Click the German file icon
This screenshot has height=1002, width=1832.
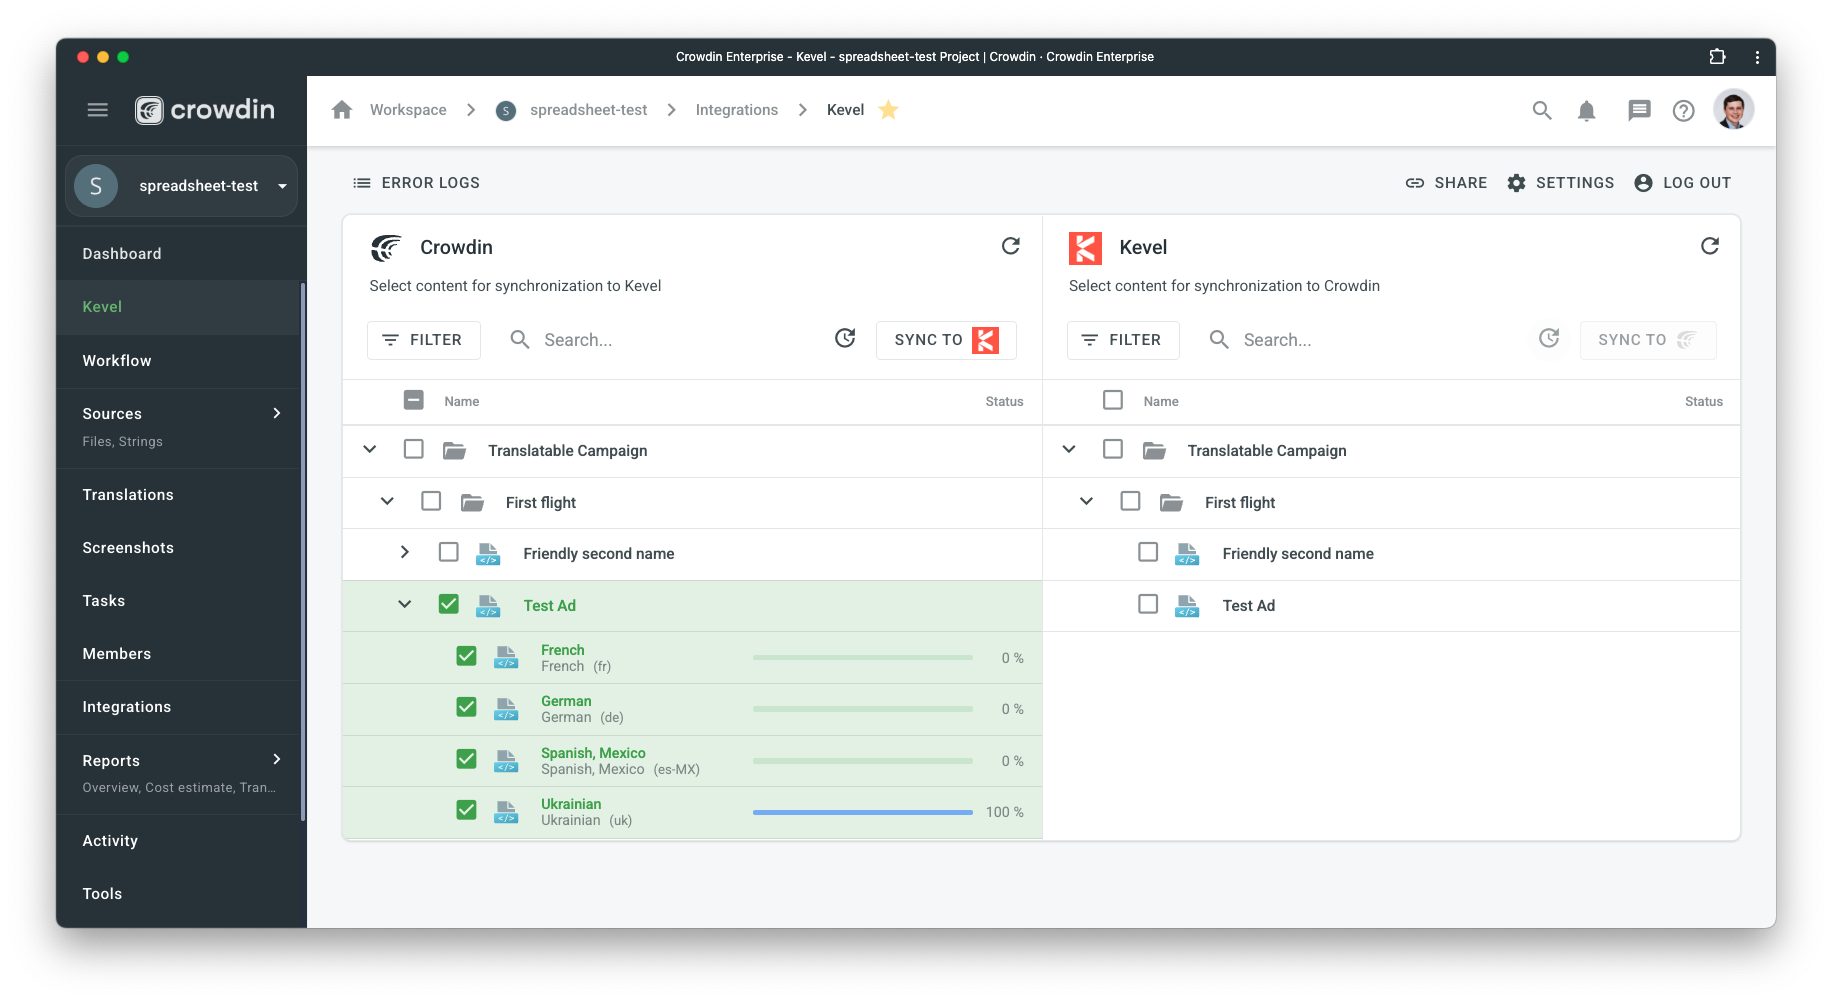click(506, 709)
